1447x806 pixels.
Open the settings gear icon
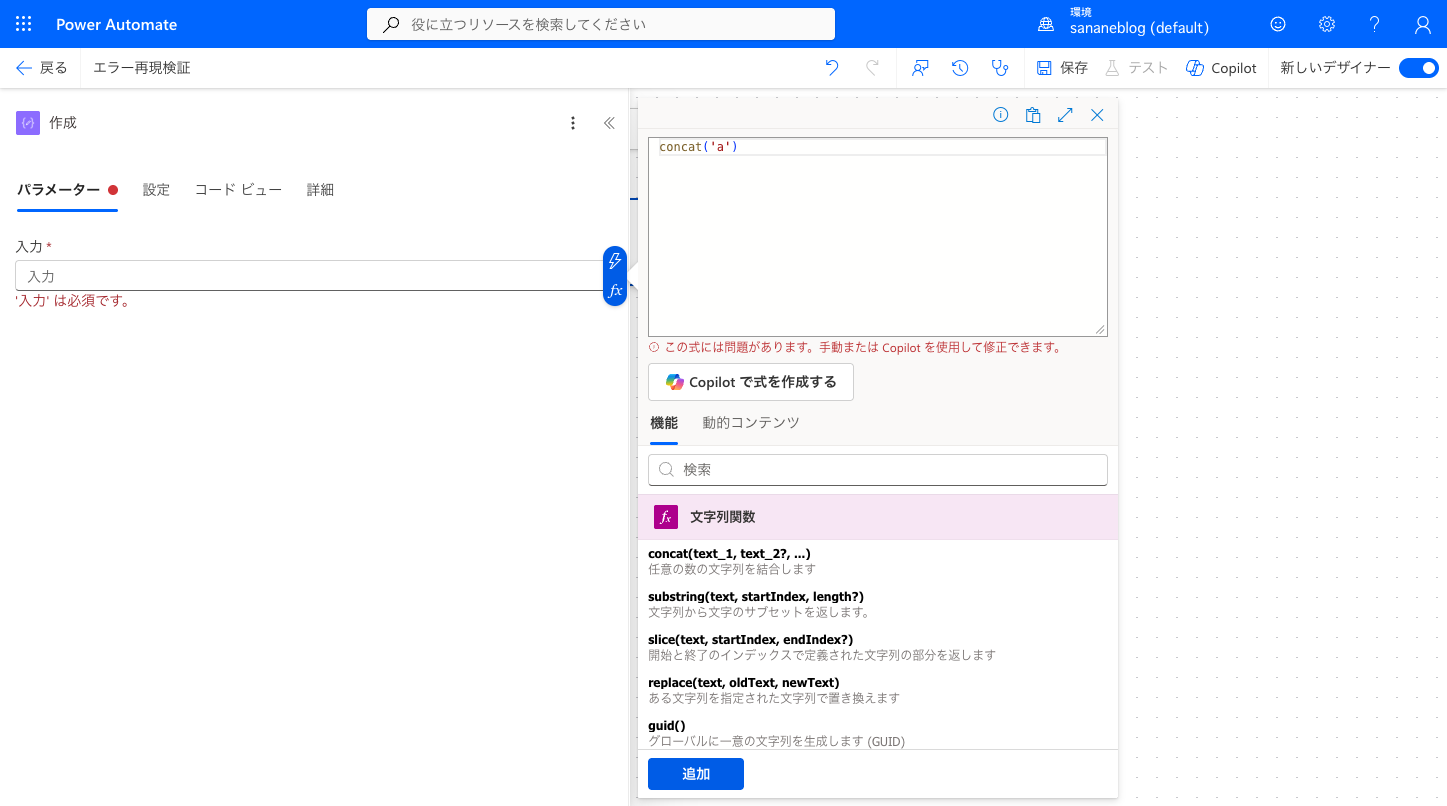point(1327,24)
